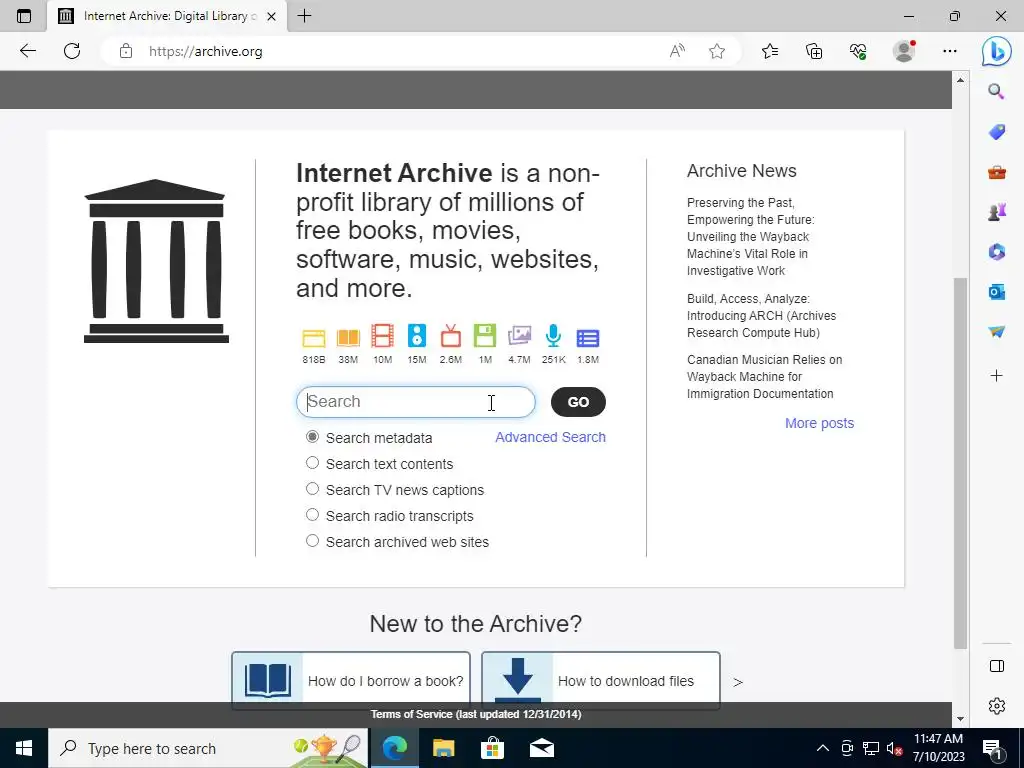This screenshot has width=1024, height=768.
Task: Show hidden system tray icons chevron
Action: (823, 748)
